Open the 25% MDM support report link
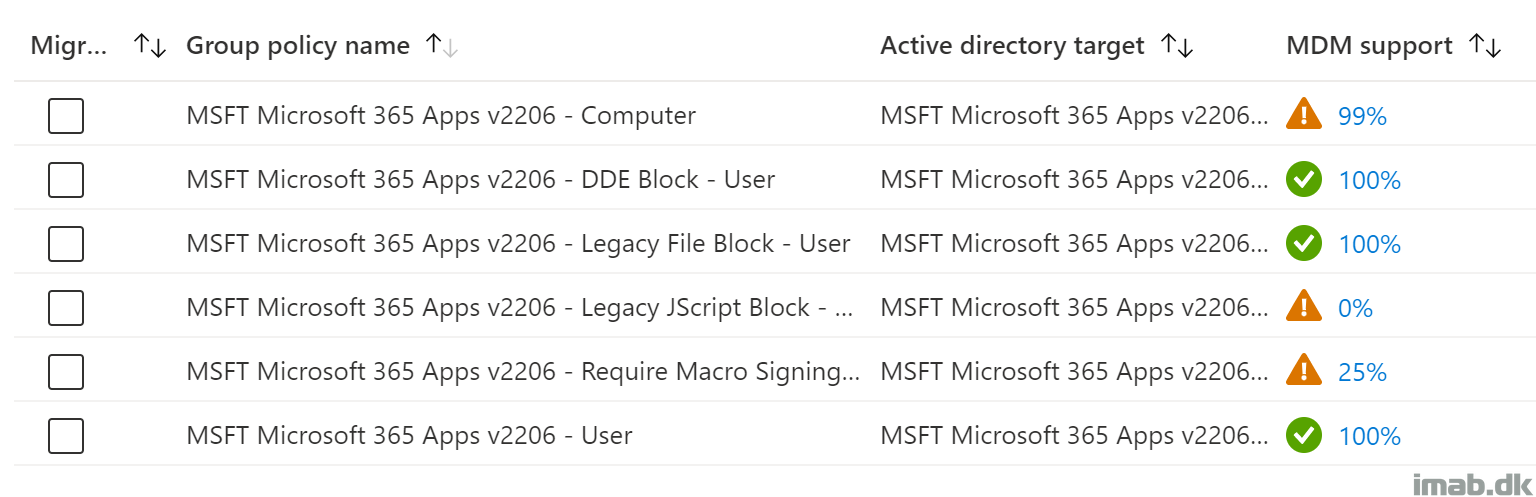 coord(1362,373)
